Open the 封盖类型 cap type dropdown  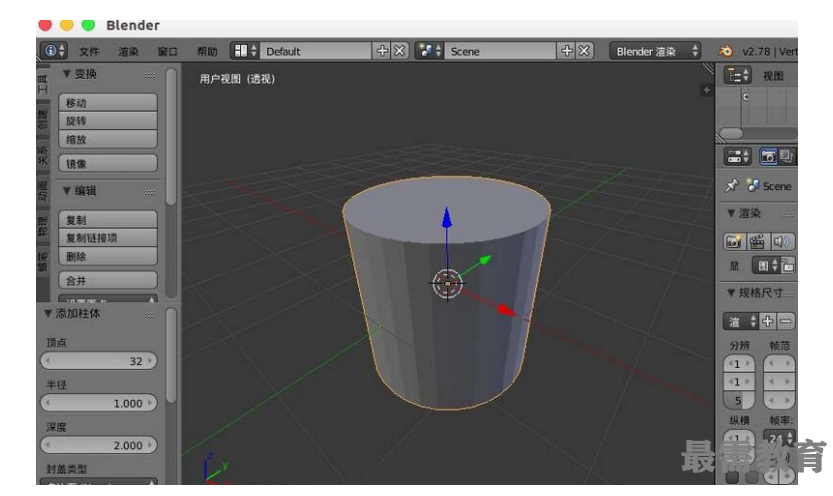pyautogui.click(x=99, y=481)
